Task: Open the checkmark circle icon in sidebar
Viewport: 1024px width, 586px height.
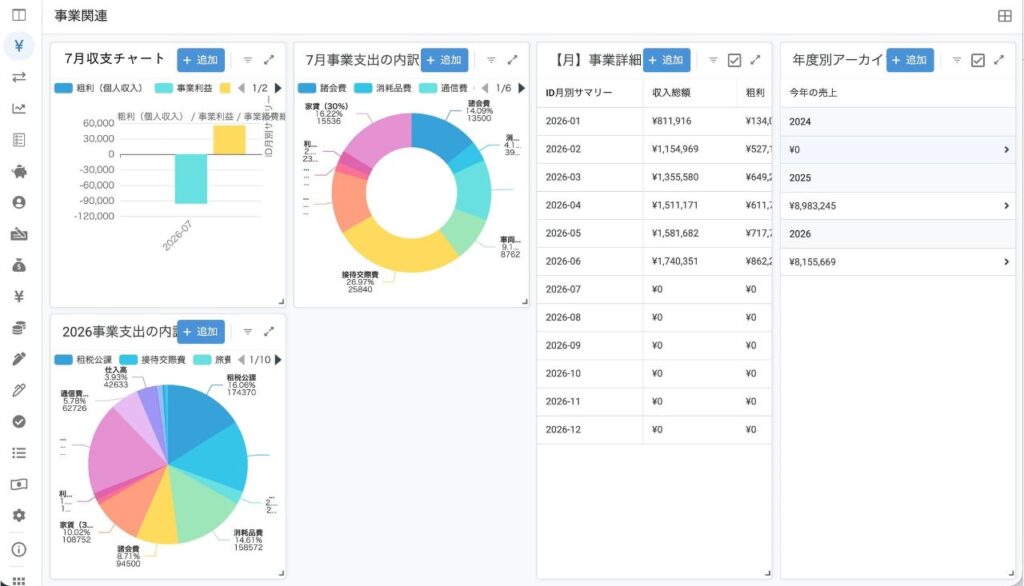Action: click(x=19, y=421)
